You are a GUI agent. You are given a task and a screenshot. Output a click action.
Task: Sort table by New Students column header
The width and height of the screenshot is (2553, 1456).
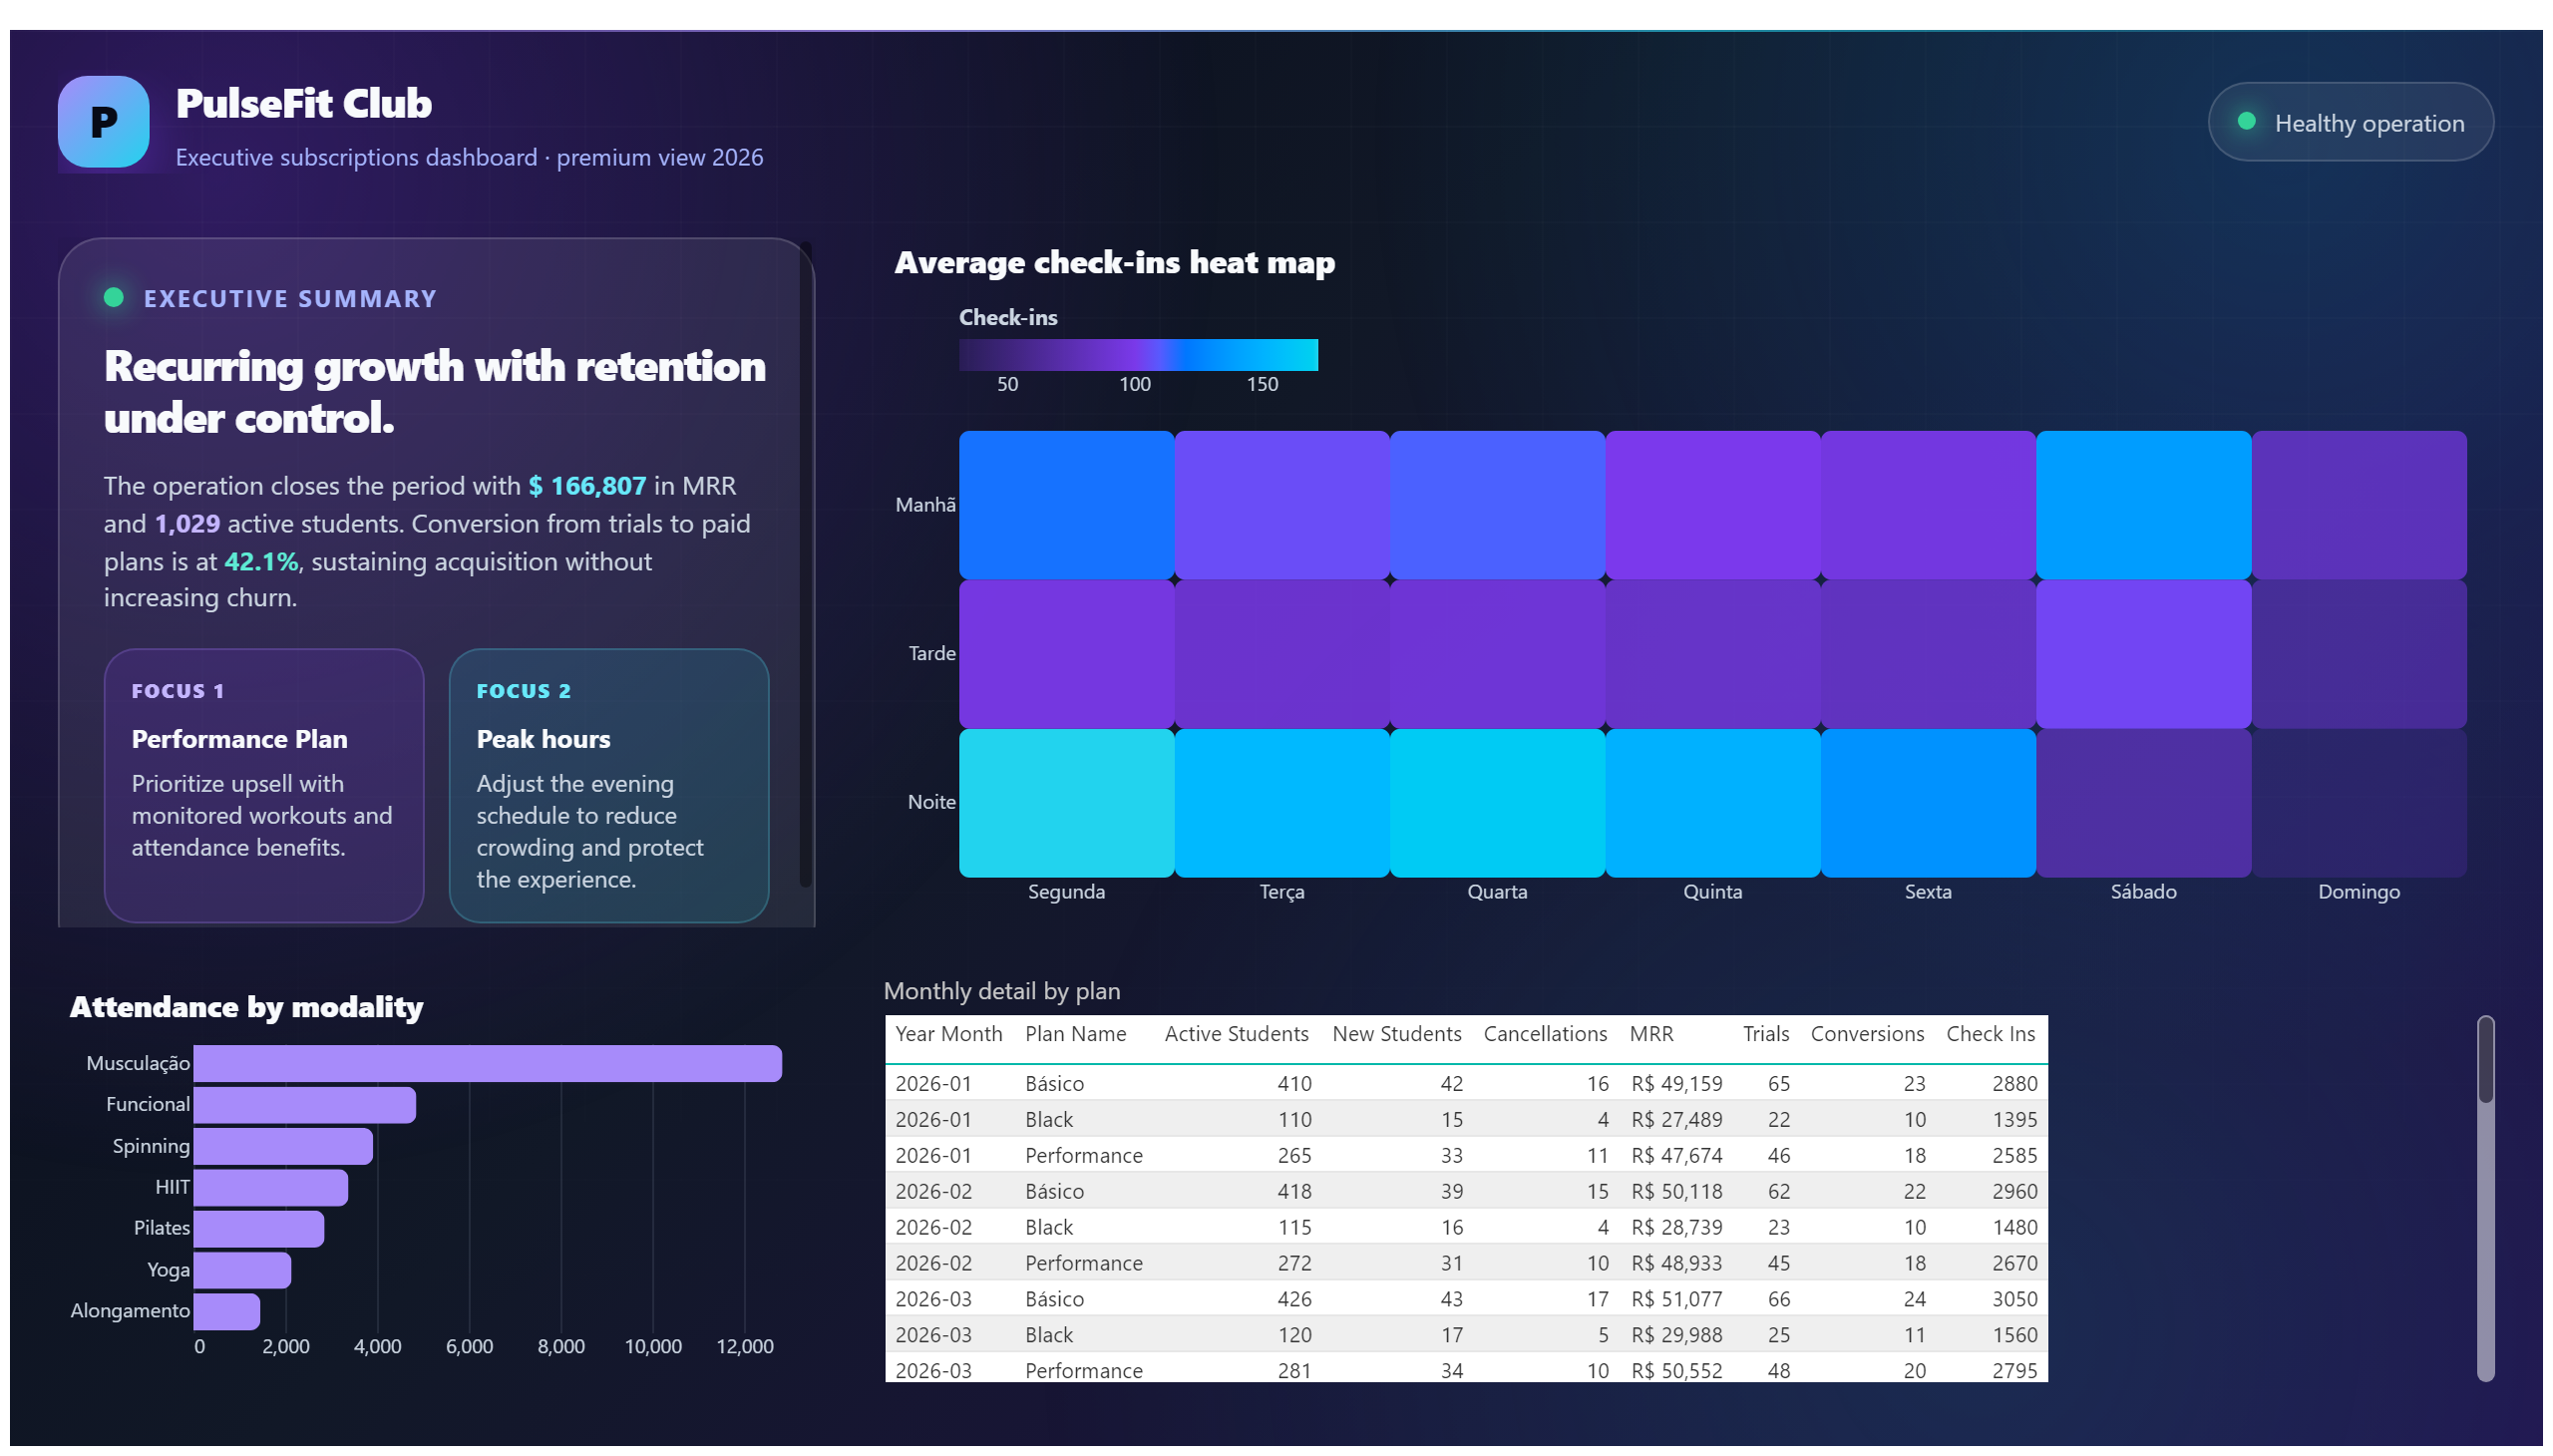click(x=1396, y=1034)
